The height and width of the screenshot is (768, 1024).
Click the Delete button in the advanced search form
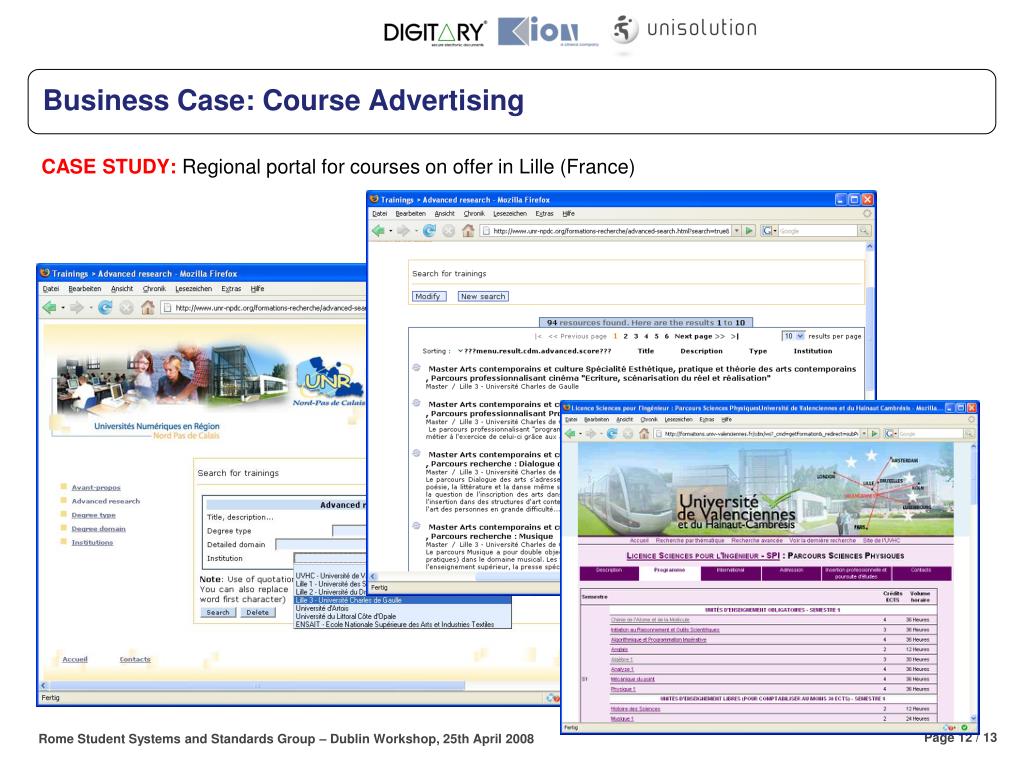pos(257,613)
